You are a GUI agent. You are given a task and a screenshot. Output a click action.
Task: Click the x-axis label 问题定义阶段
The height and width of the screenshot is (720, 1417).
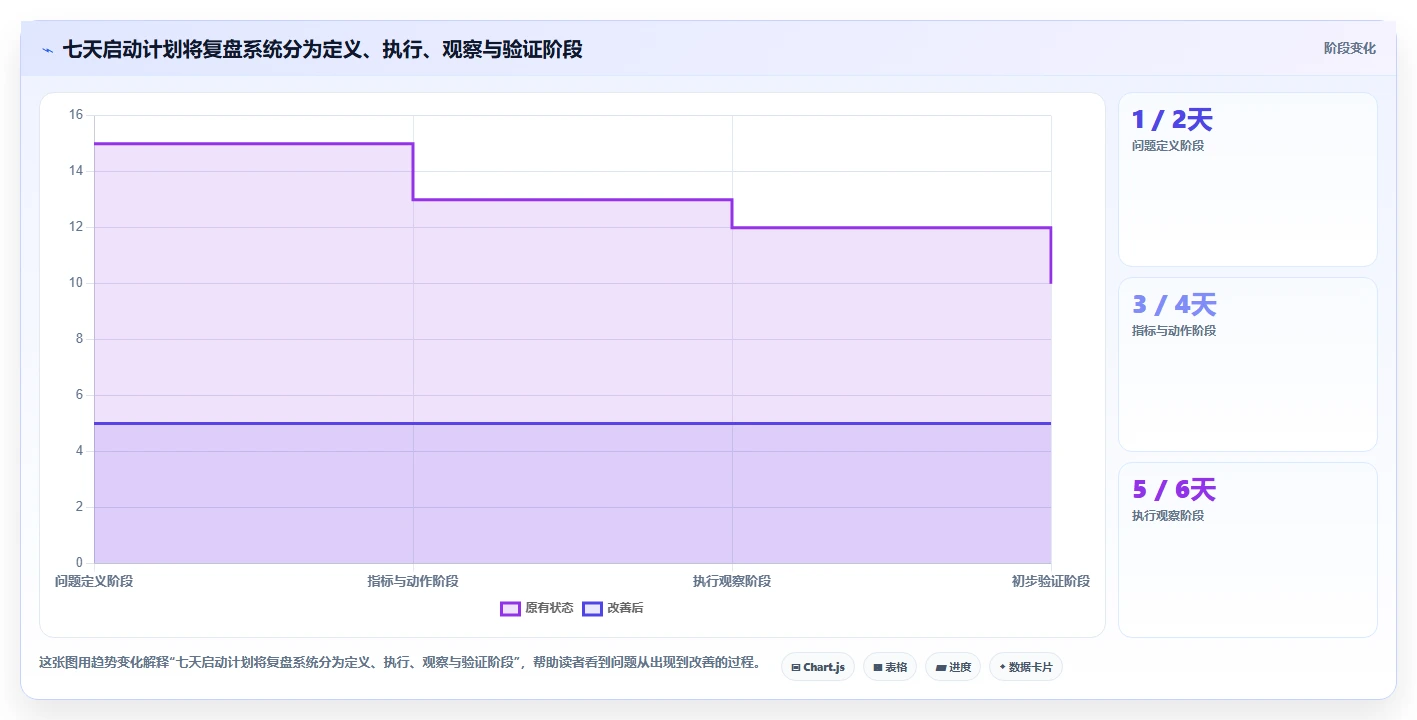[94, 581]
